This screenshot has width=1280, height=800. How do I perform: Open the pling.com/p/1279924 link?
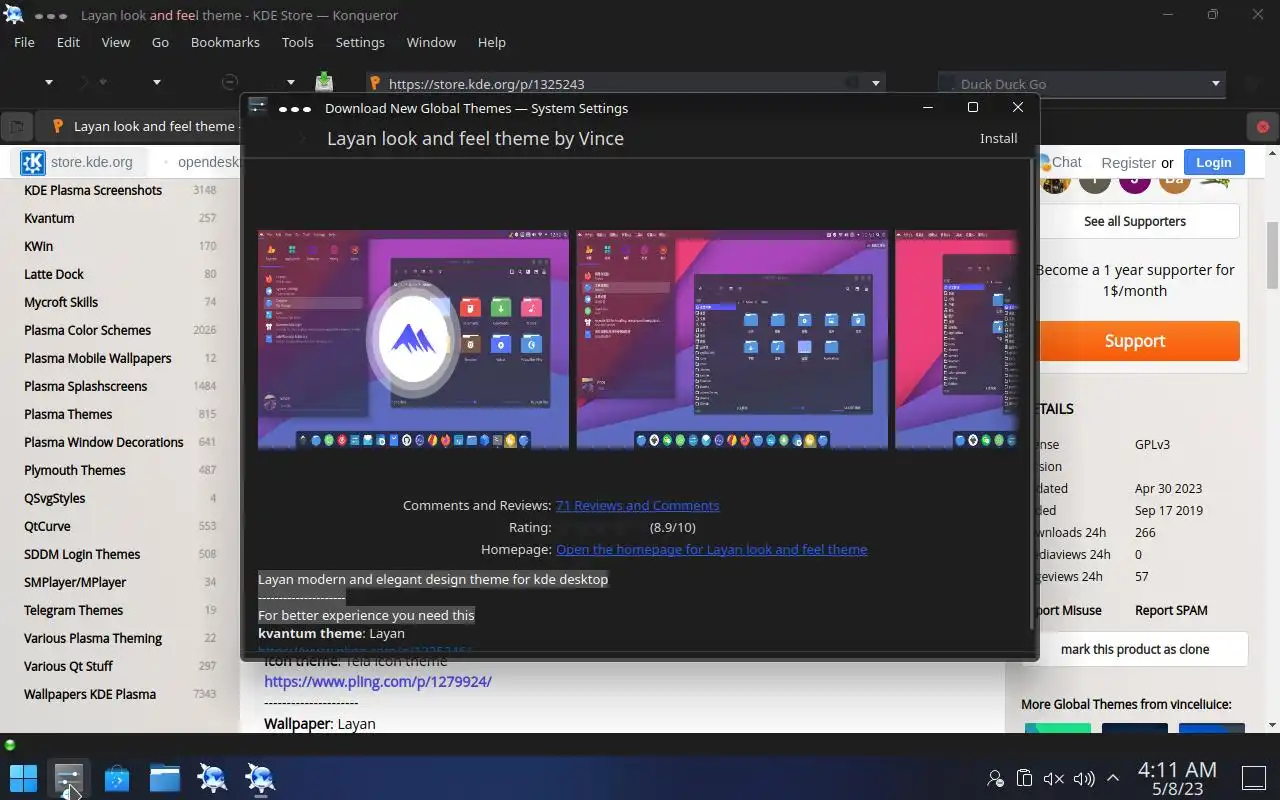378,681
